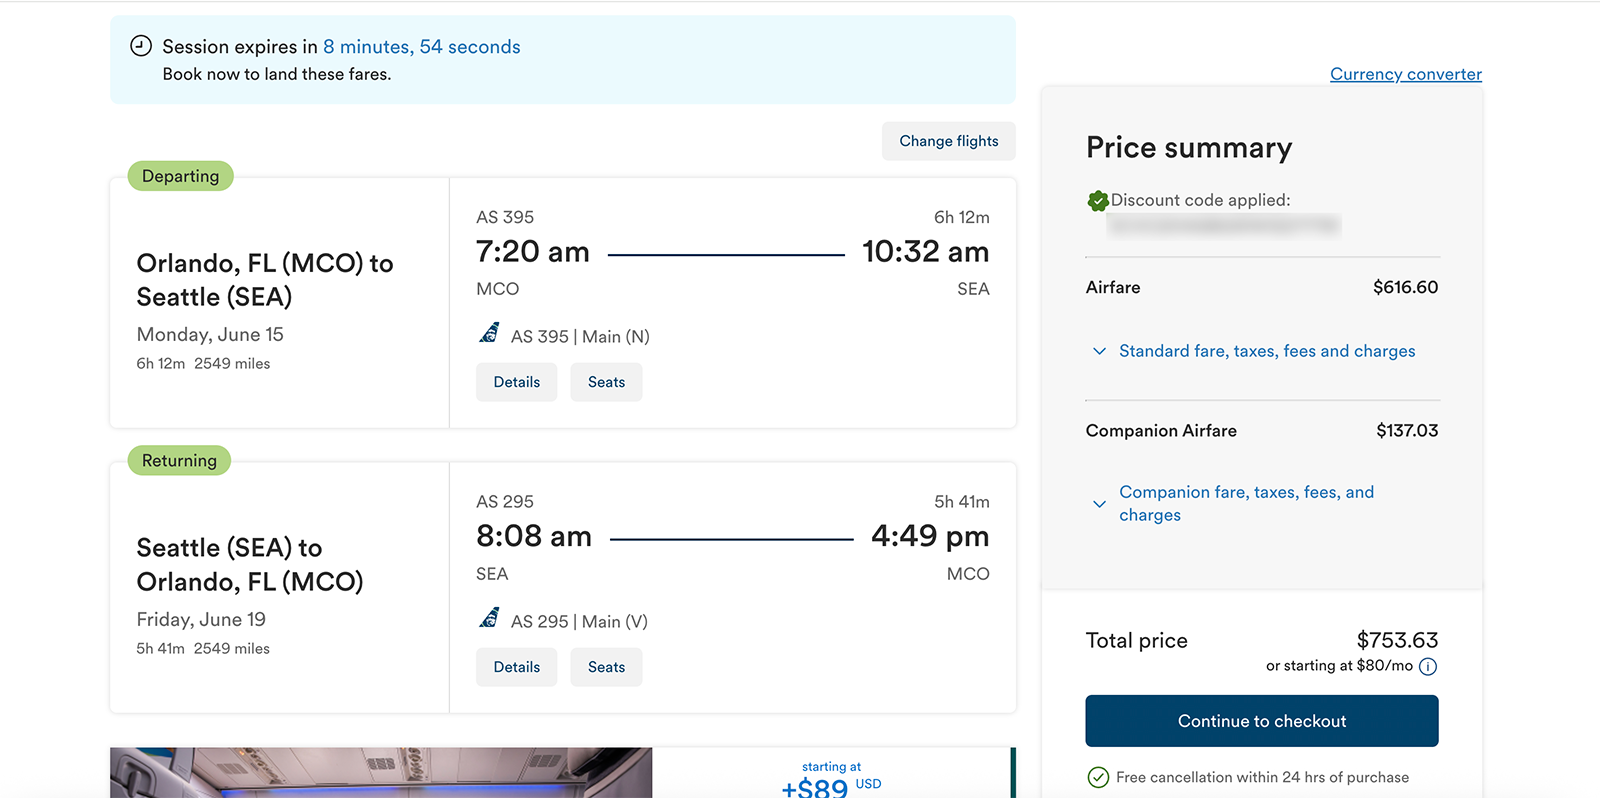This screenshot has width=1600, height=798.
Task: Click the Alaska Airlines logo beside AS 295
Action: point(489,617)
